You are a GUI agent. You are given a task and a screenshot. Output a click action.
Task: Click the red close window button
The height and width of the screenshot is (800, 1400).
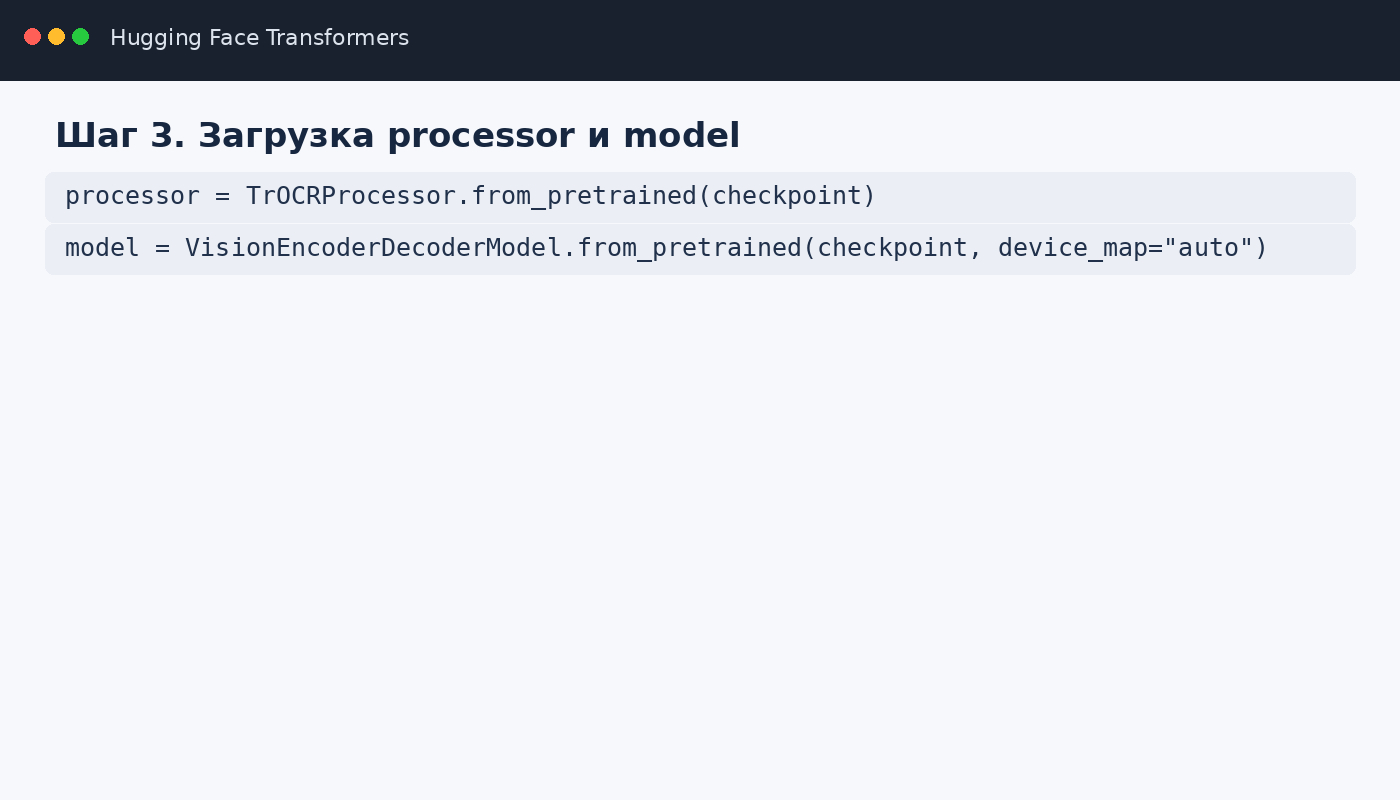click(x=32, y=37)
